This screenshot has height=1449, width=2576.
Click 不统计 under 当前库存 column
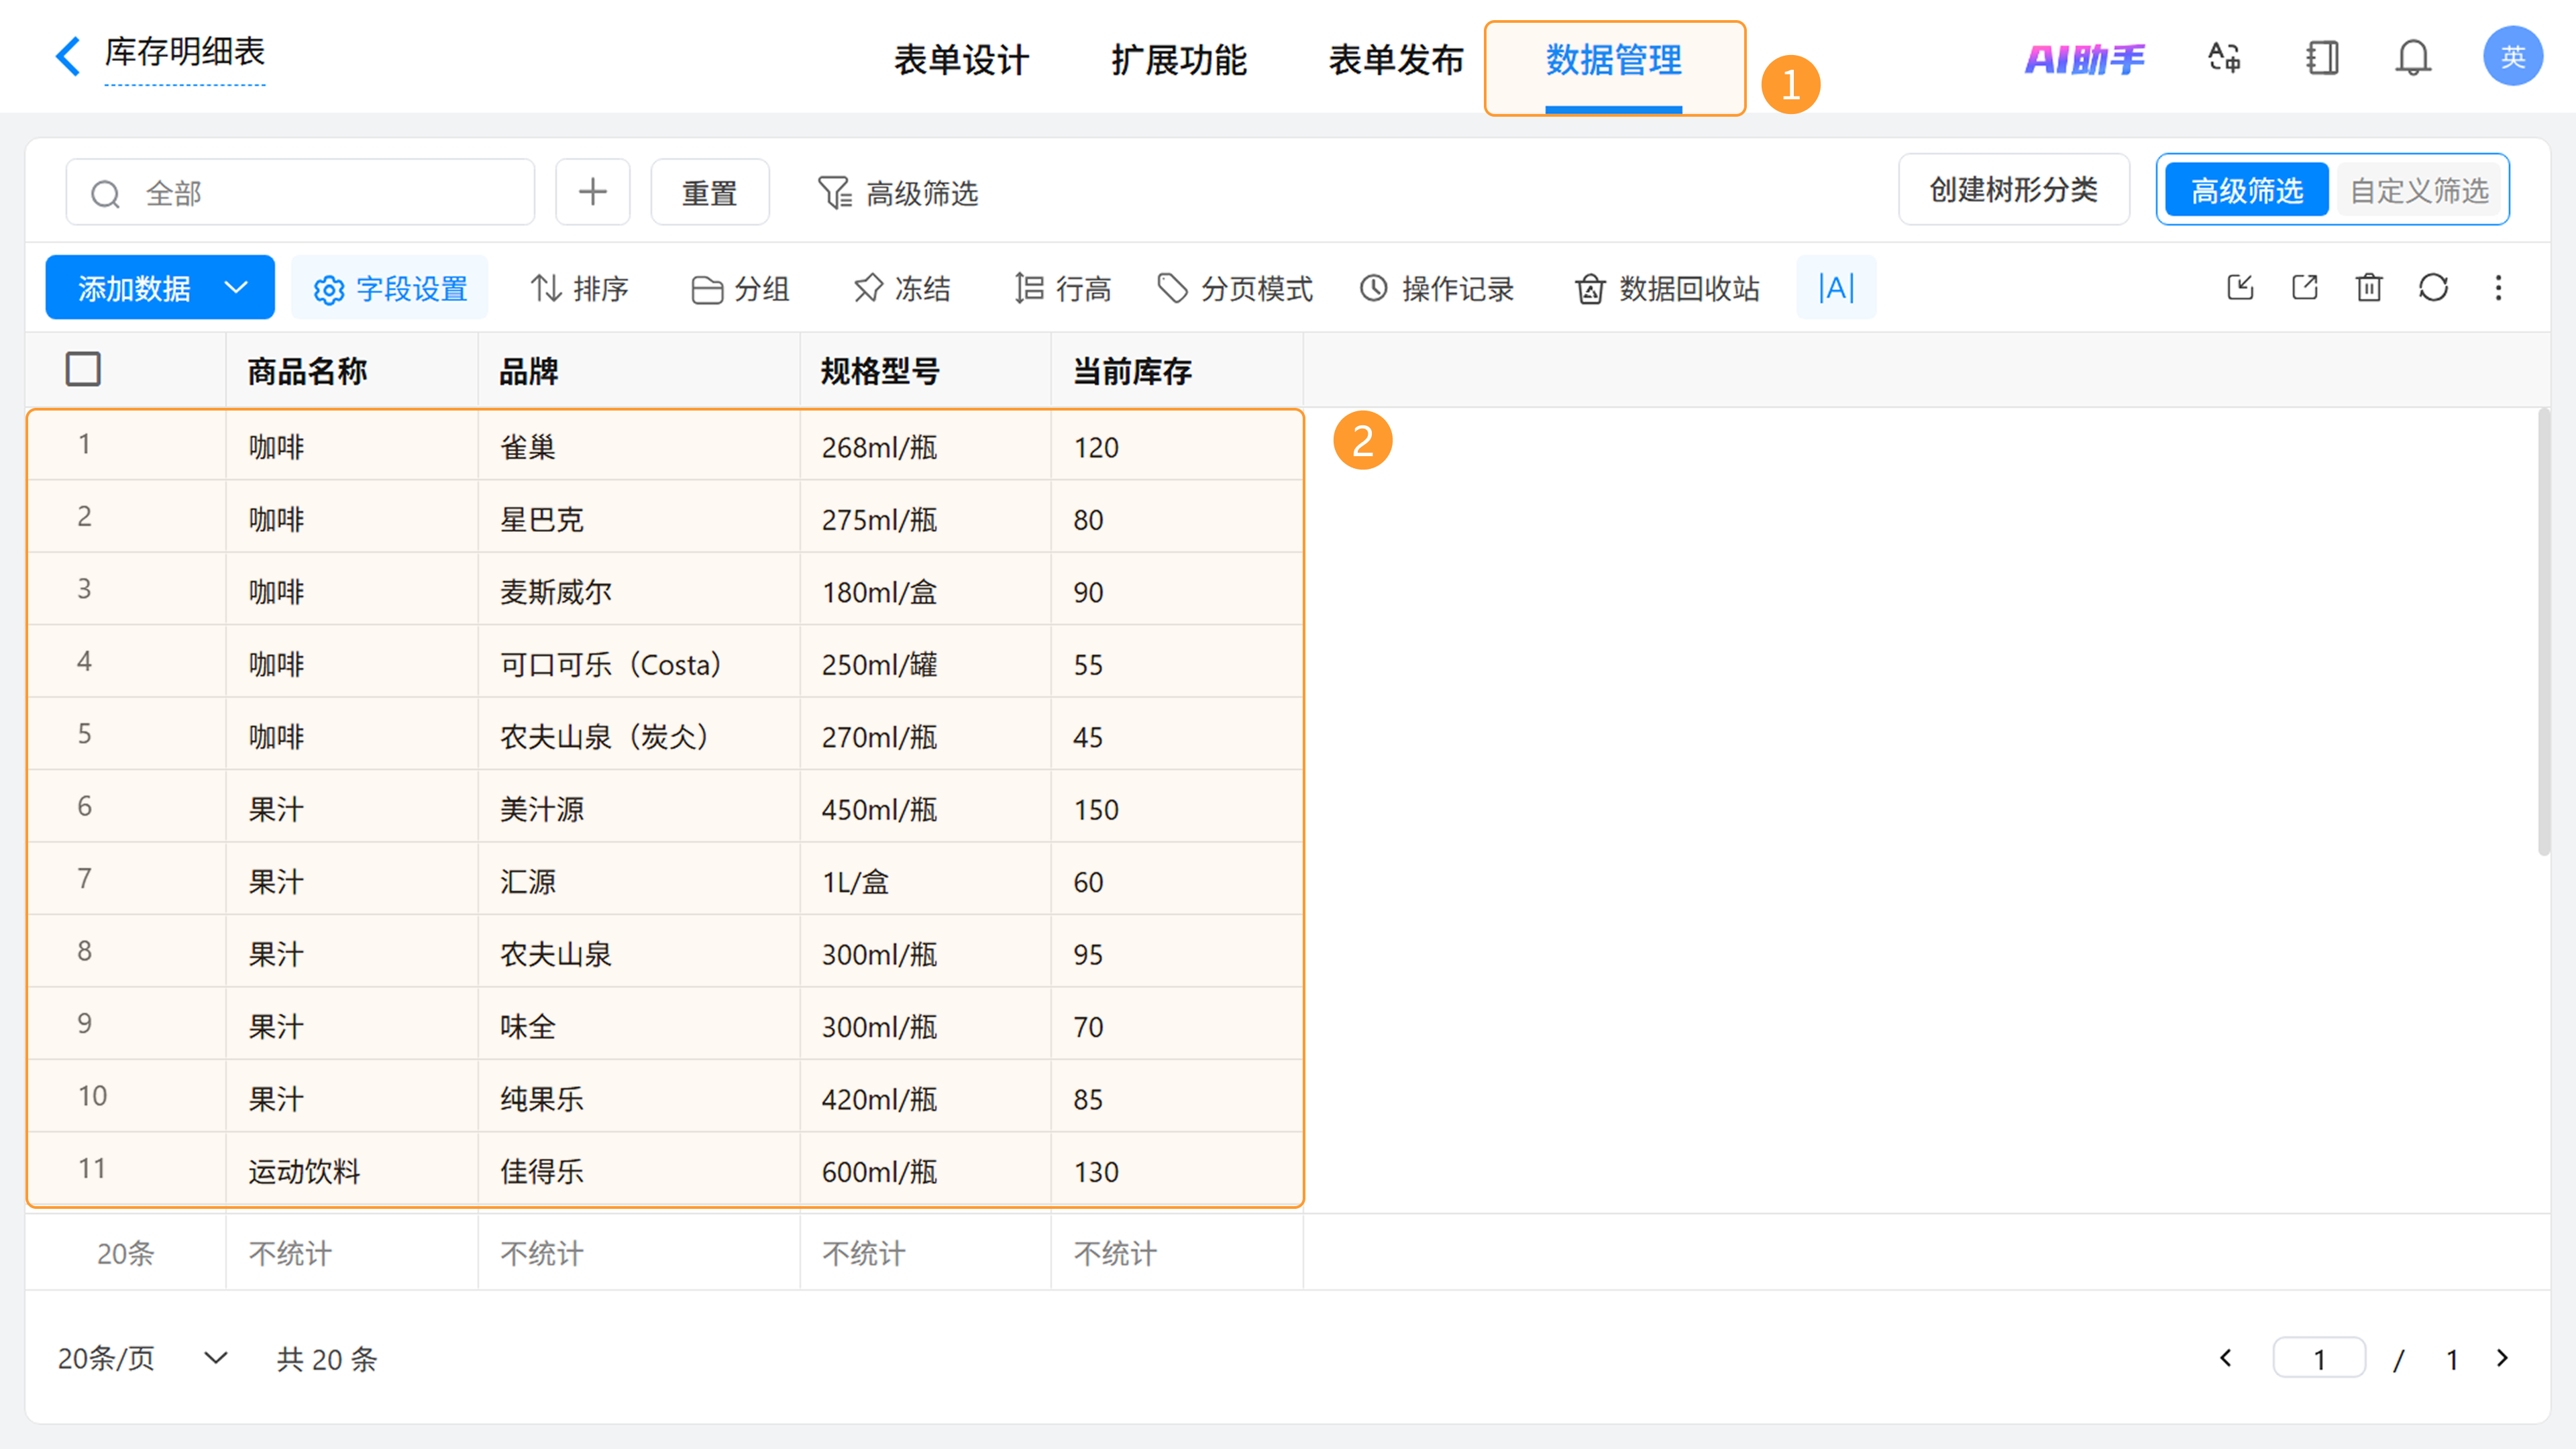coord(1115,1253)
